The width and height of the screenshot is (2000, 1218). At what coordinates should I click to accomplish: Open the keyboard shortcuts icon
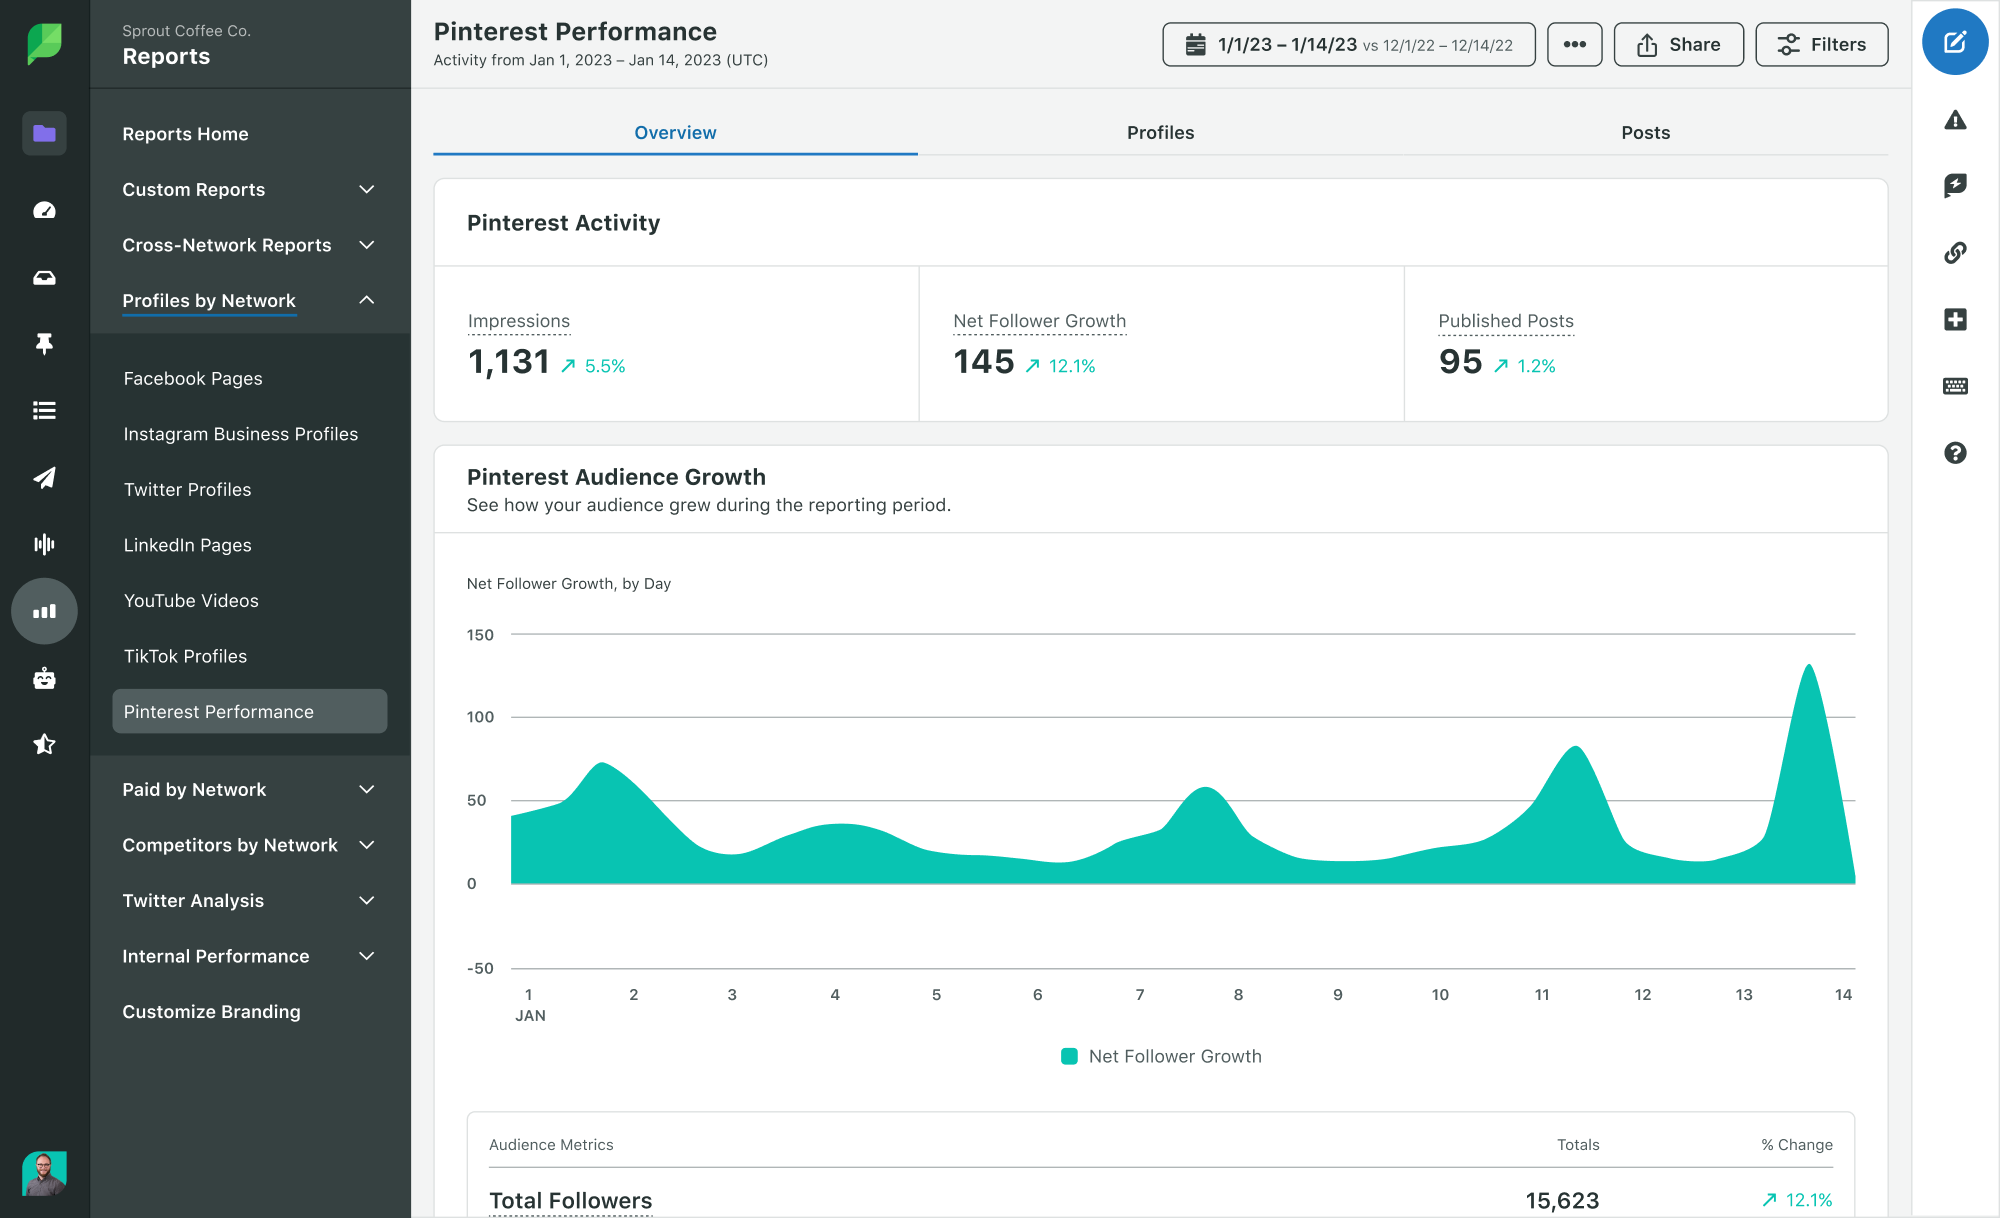1955,386
